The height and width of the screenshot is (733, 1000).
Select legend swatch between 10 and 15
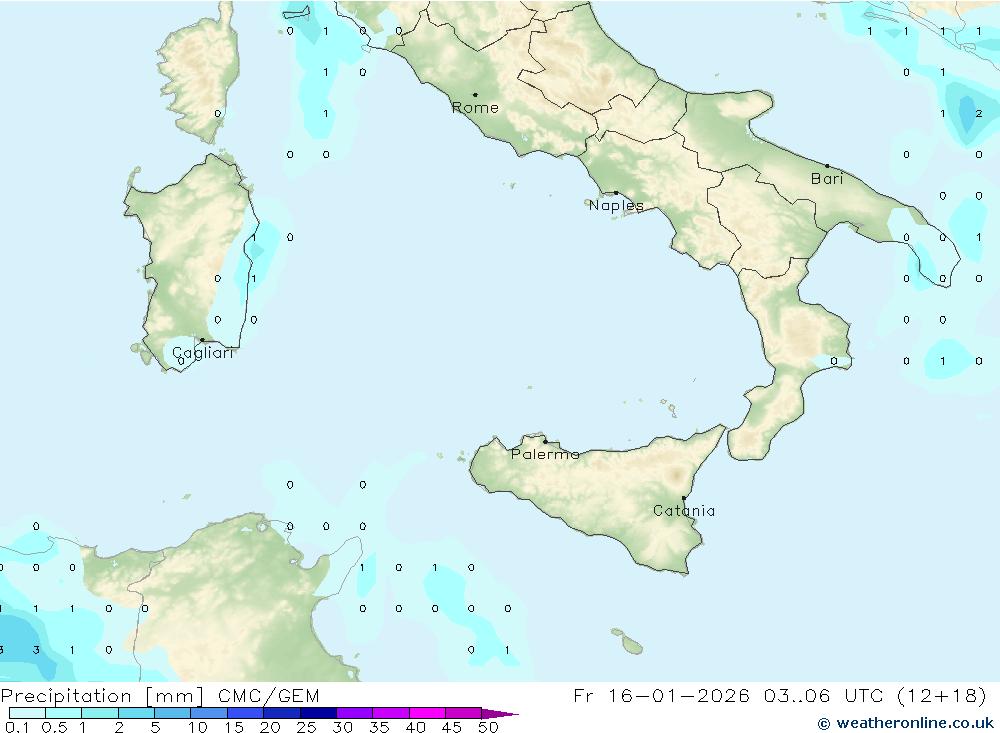click(x=209, y=713)
